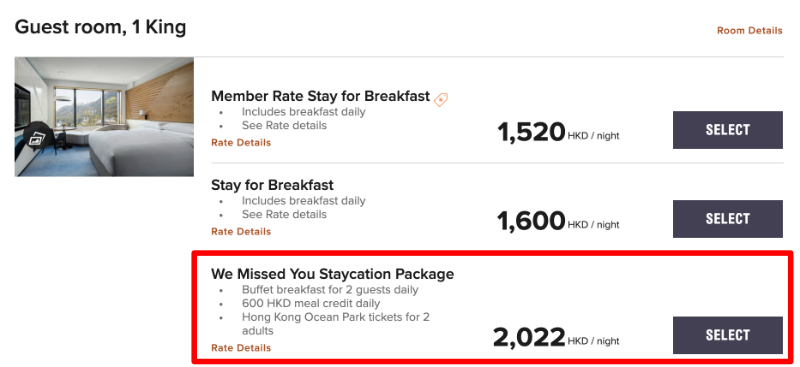Open the photo gallery icon on room image
The width and height of the screenshot is (800, 367).
(x=37, y=138)
